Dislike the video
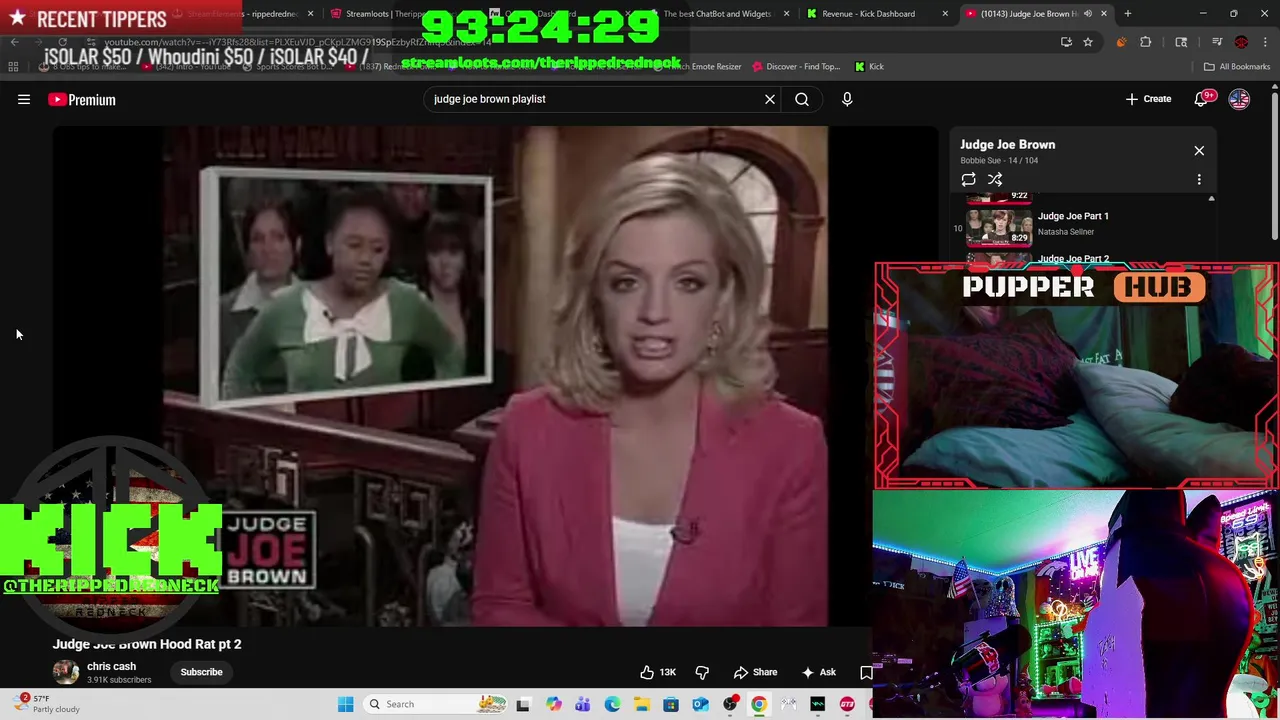 [x=702, y=672]
